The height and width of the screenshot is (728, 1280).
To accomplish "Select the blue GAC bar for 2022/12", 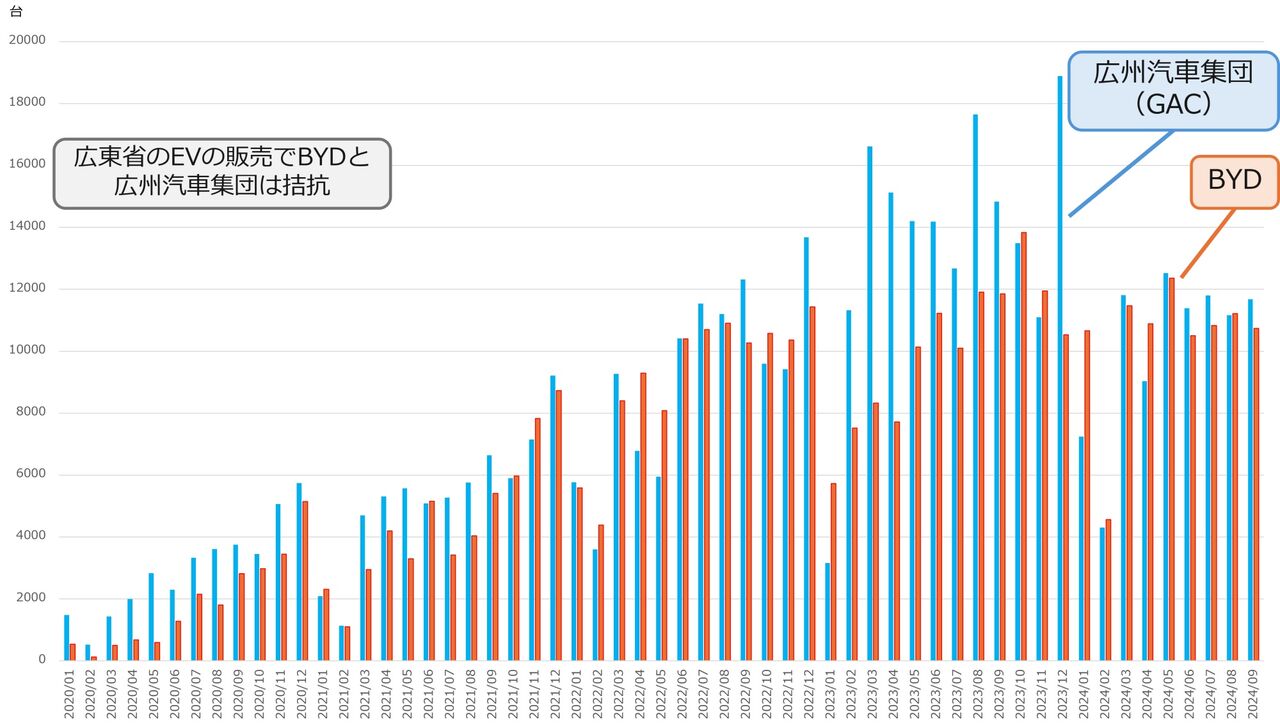I will click(x=806, y=448).
